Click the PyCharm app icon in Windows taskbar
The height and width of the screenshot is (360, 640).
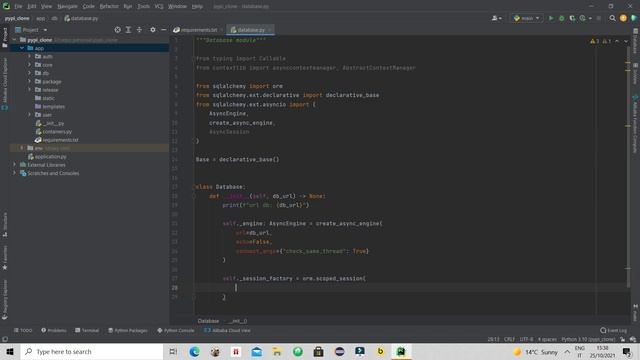(401, 351)
